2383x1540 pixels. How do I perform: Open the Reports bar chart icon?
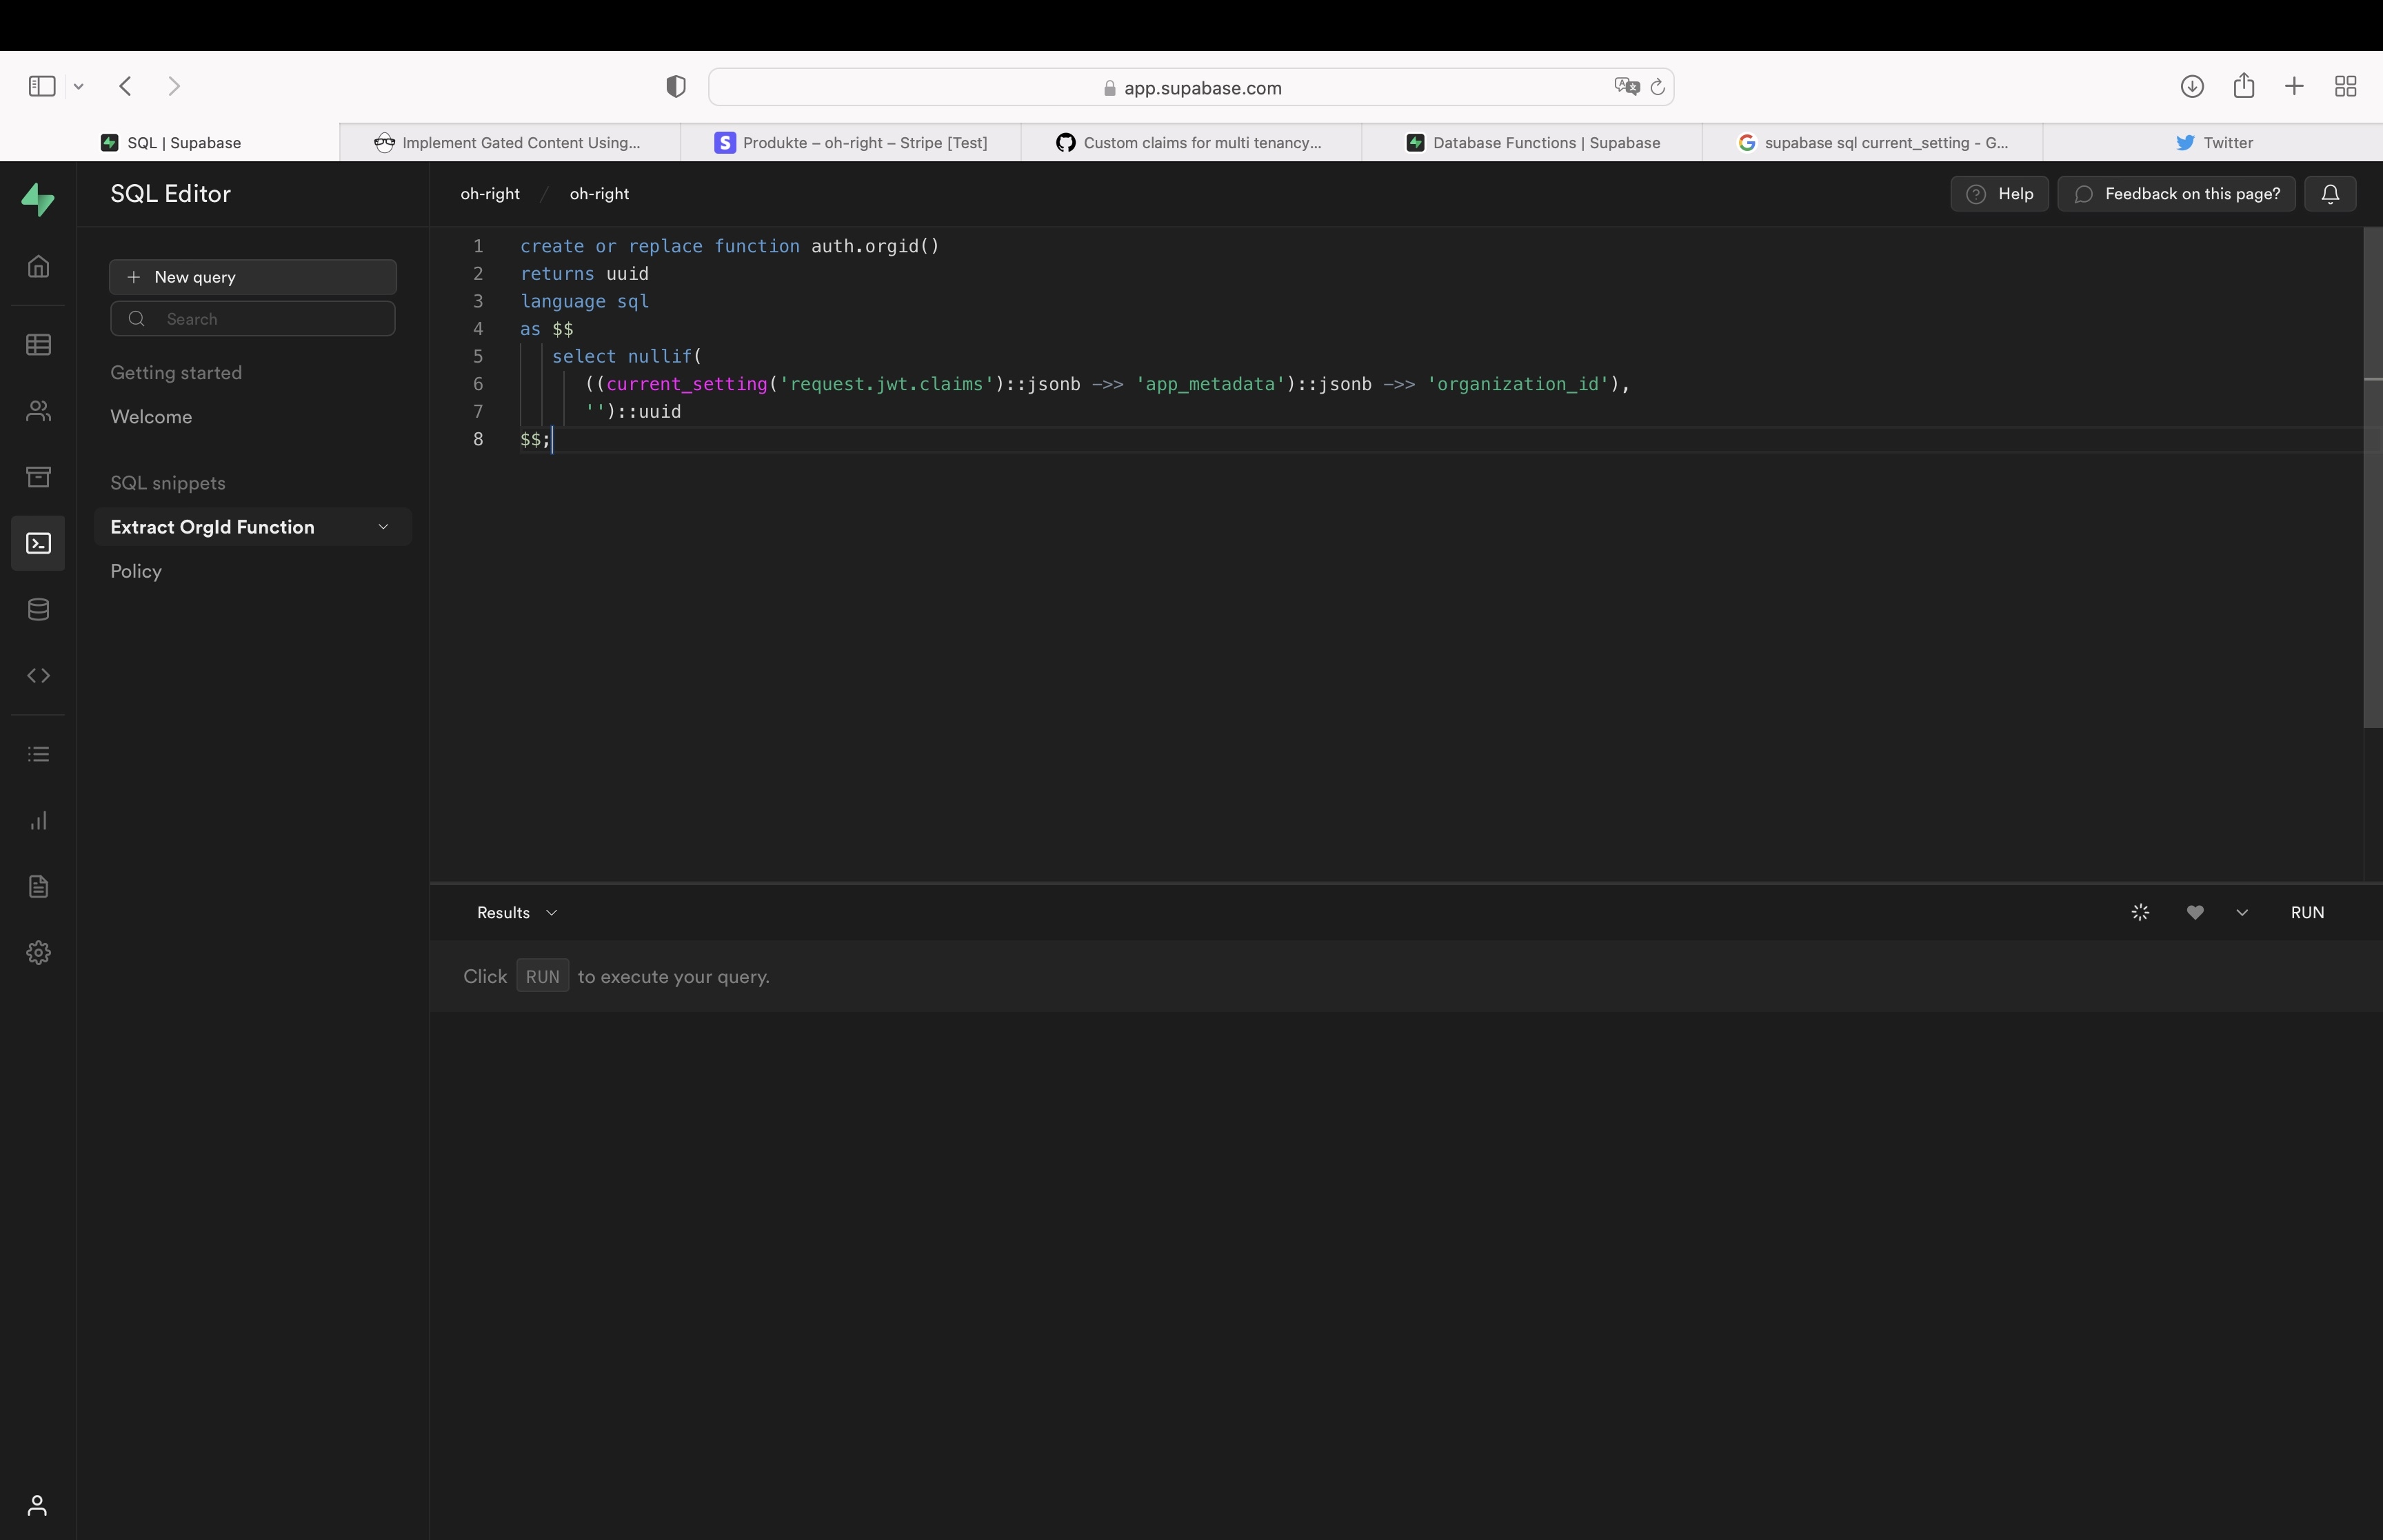(x=38, y=821)
